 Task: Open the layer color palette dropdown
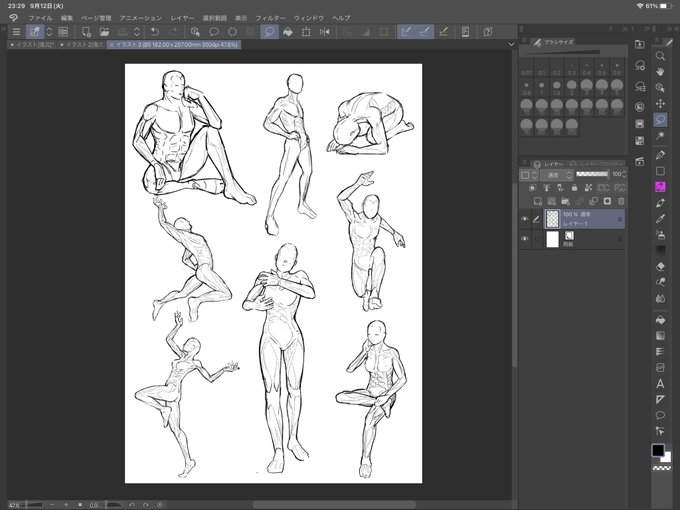pos(529,175)
